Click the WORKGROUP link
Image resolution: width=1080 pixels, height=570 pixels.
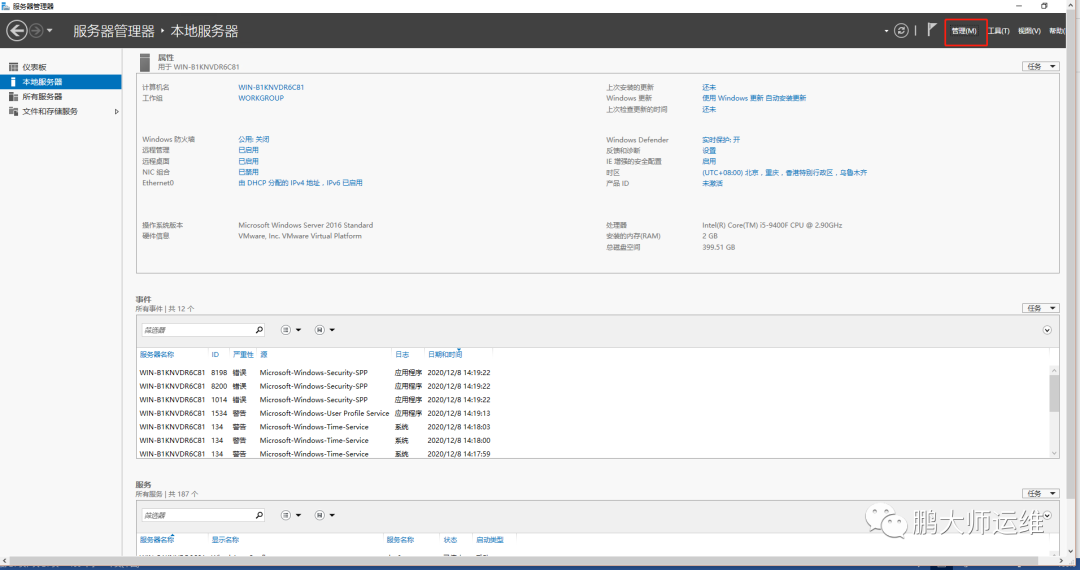[261, 98]
